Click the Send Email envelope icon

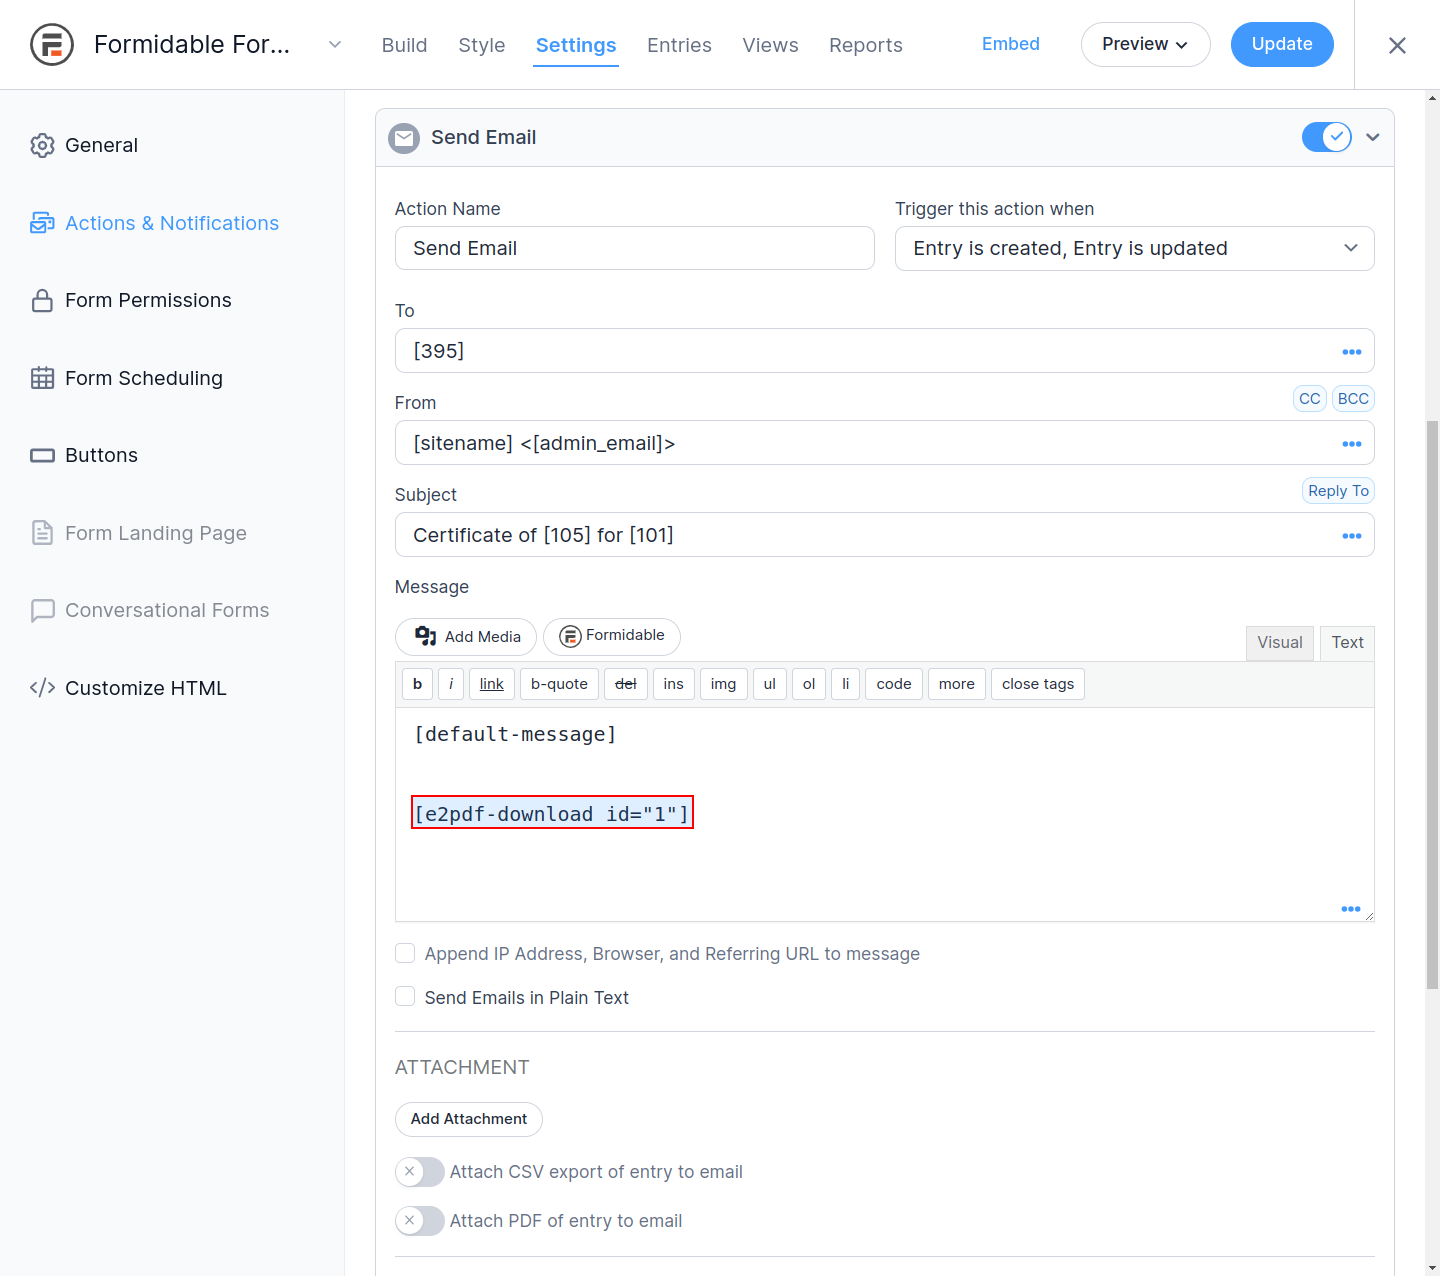tap(404, 138)
